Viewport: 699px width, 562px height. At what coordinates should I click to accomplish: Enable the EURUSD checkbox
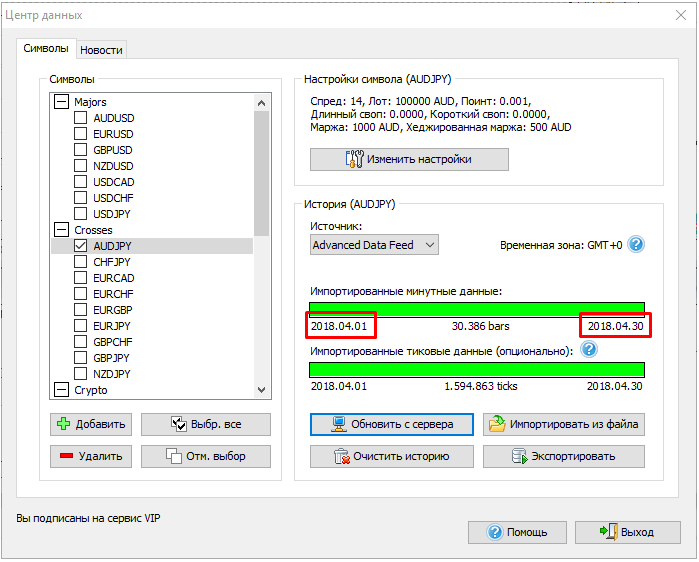pos(81,134)
